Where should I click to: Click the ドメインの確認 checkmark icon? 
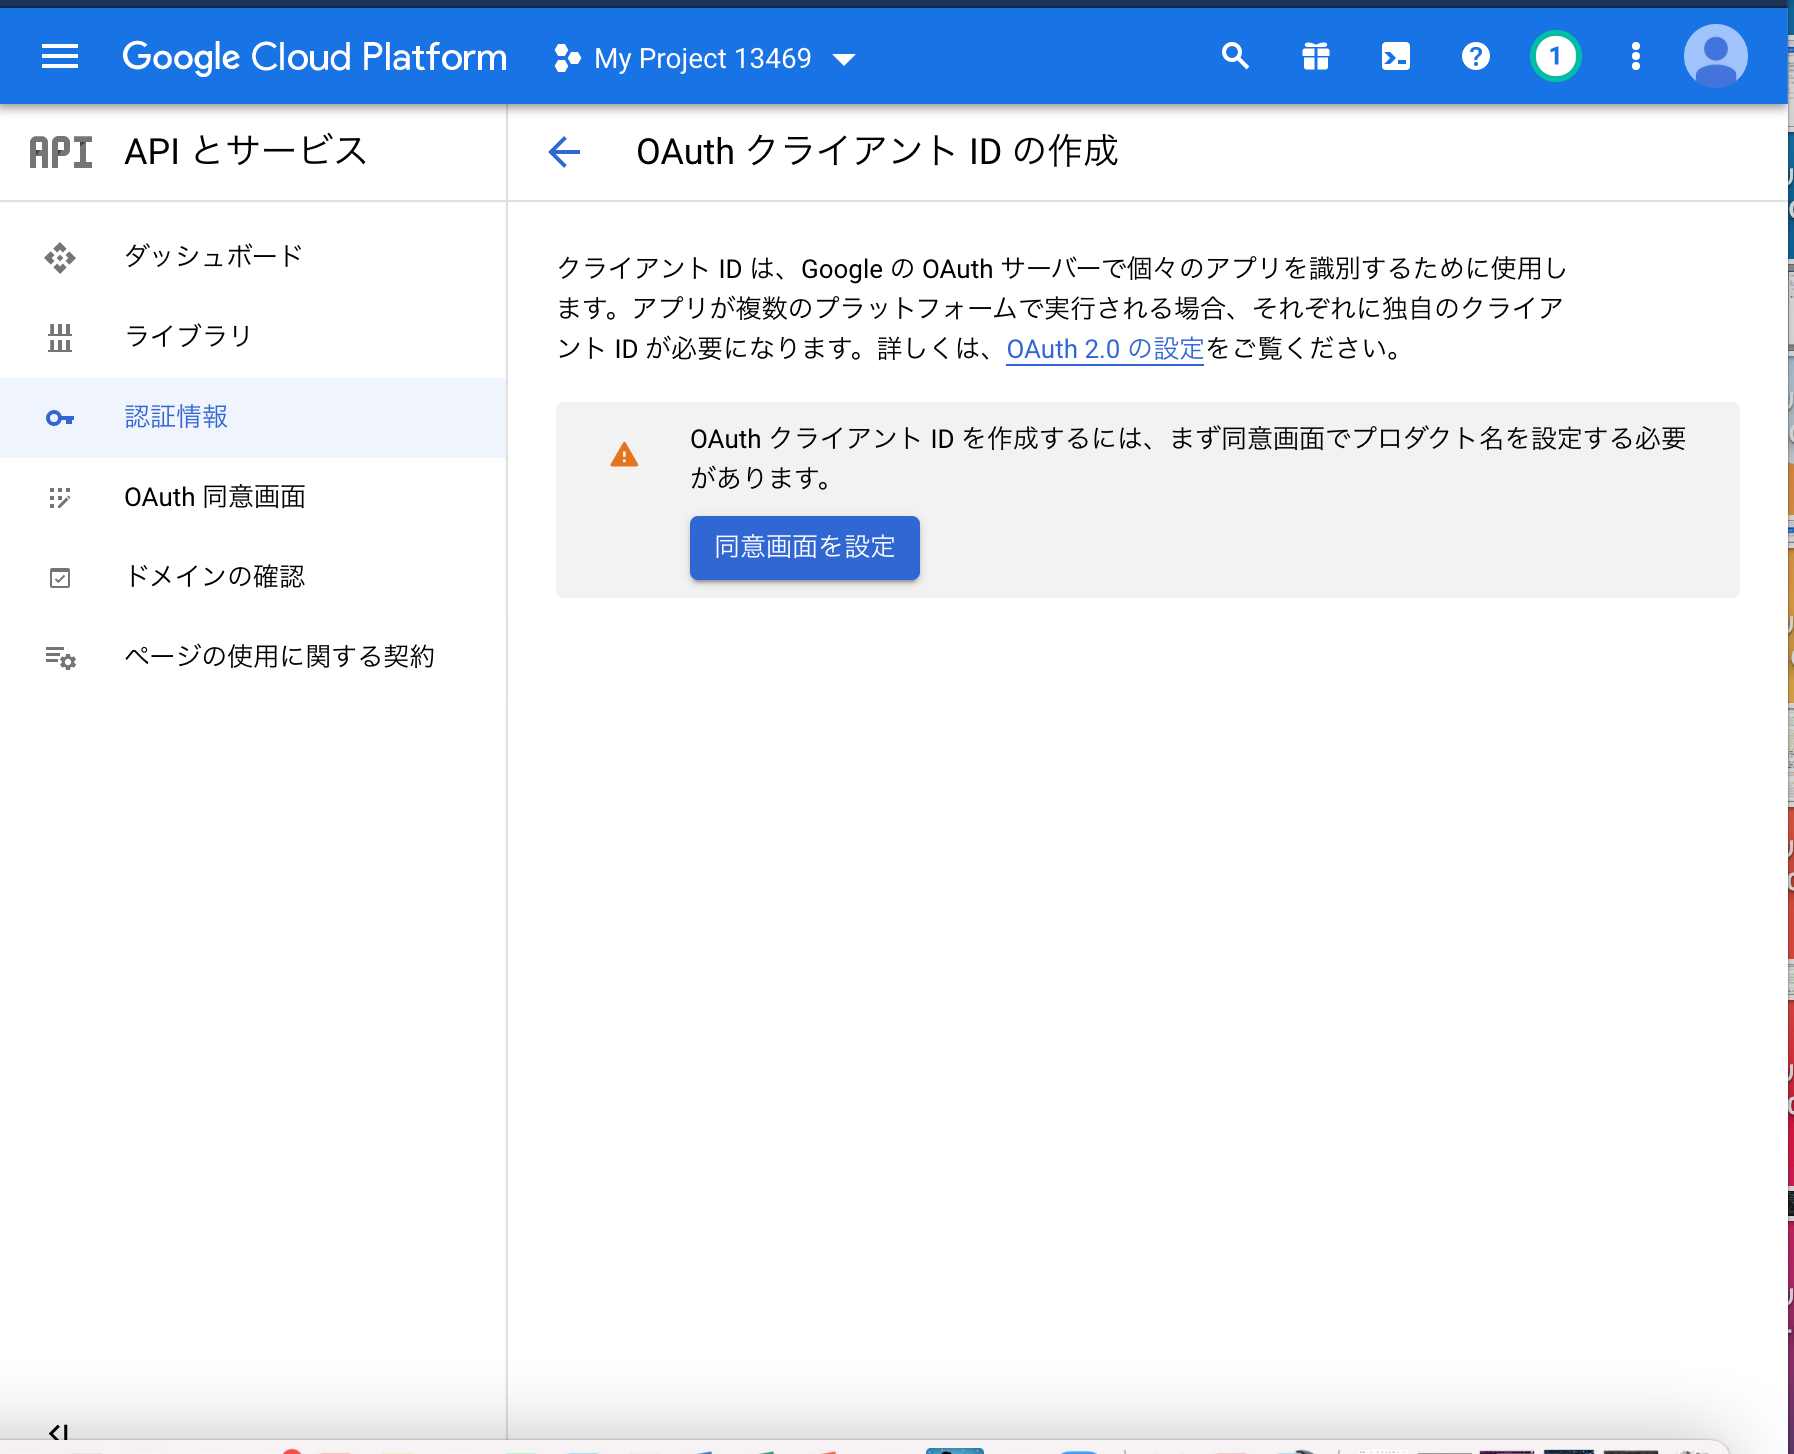[60, 577]
